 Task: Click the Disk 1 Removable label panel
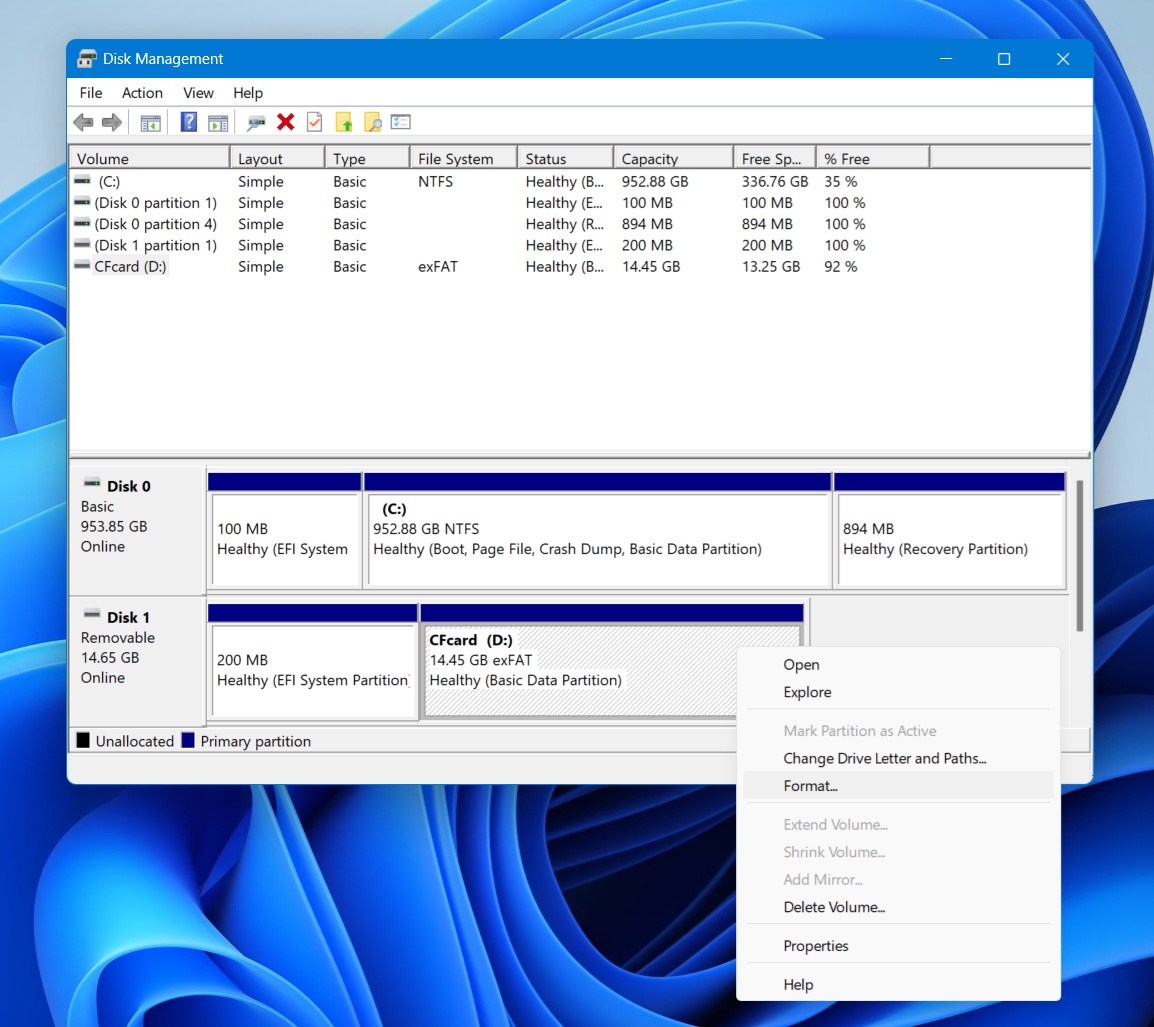pos(137,661)
